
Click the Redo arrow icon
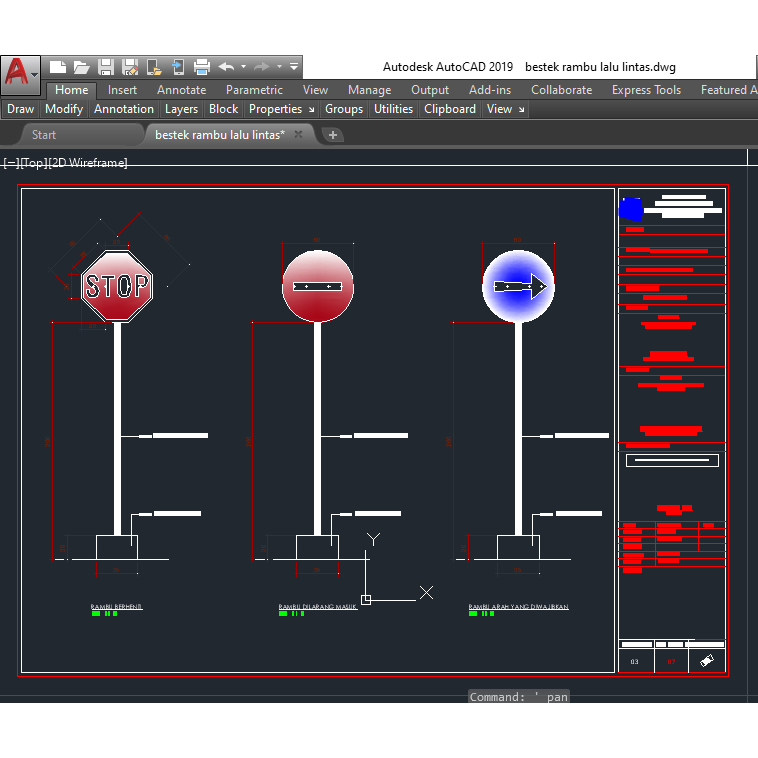[x=262, y=67]
